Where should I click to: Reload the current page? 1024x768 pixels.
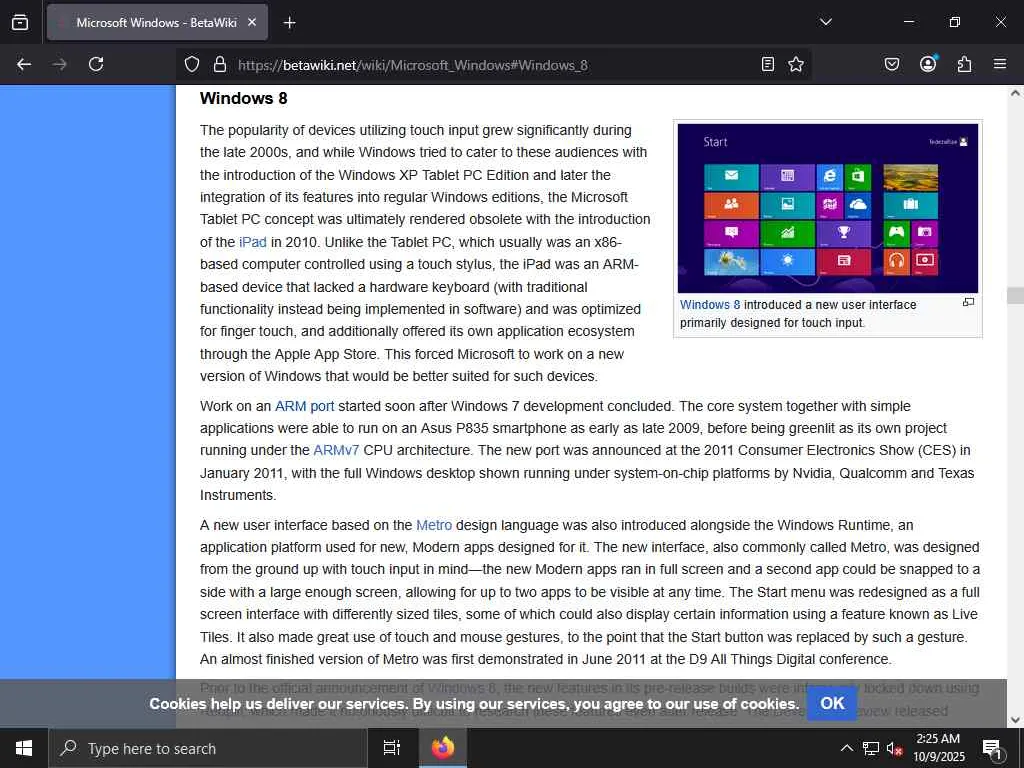[96, 64]
